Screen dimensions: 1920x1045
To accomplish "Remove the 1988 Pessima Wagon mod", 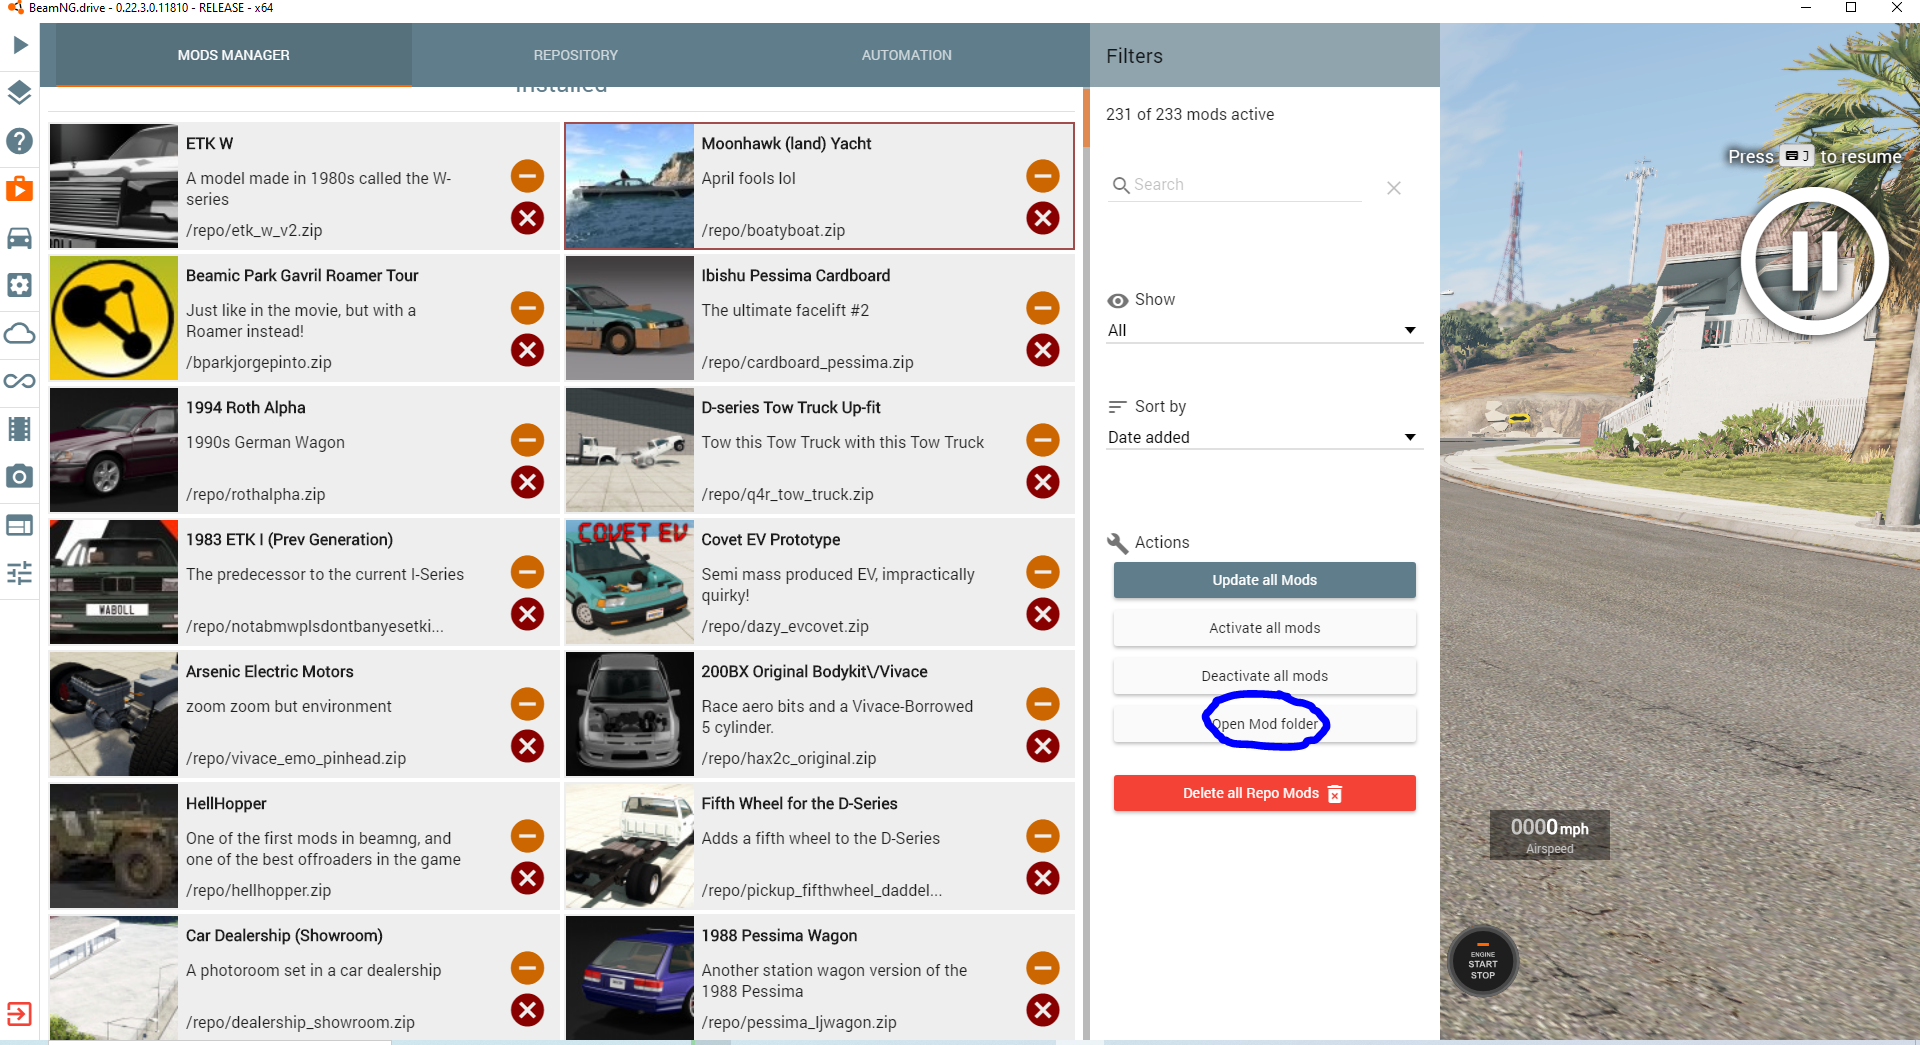I will (1043, 1010).
